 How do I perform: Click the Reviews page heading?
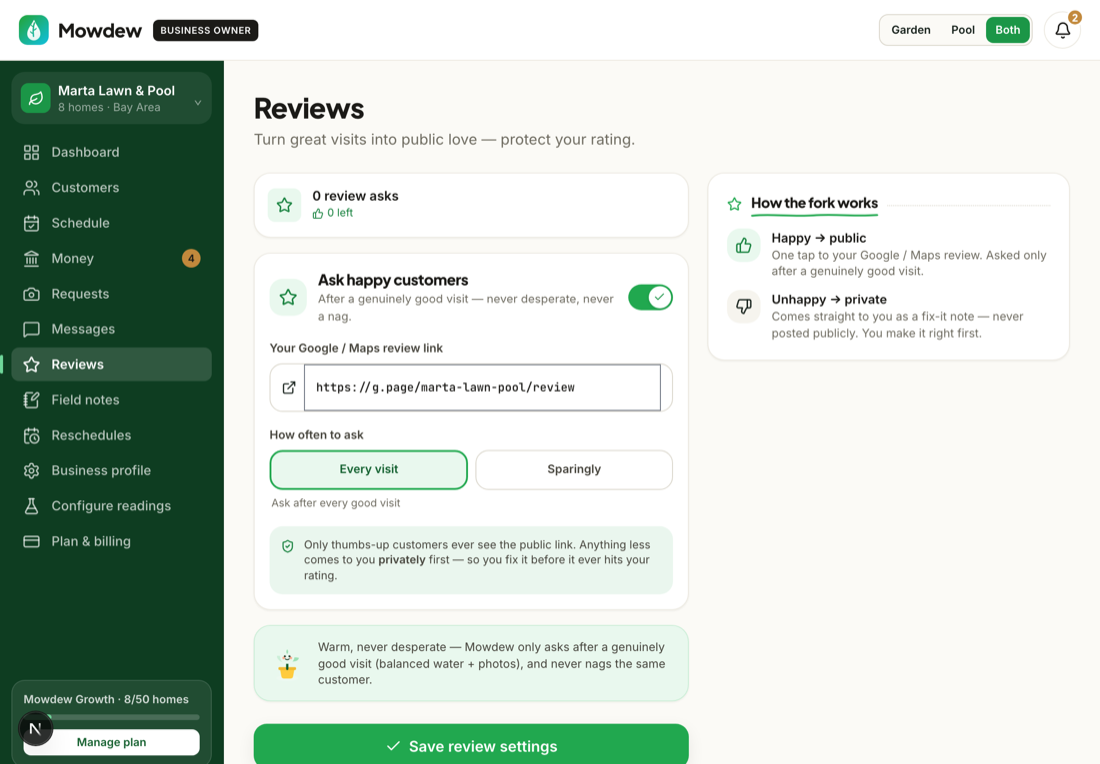pyautogui.click(x=309, y=109)
